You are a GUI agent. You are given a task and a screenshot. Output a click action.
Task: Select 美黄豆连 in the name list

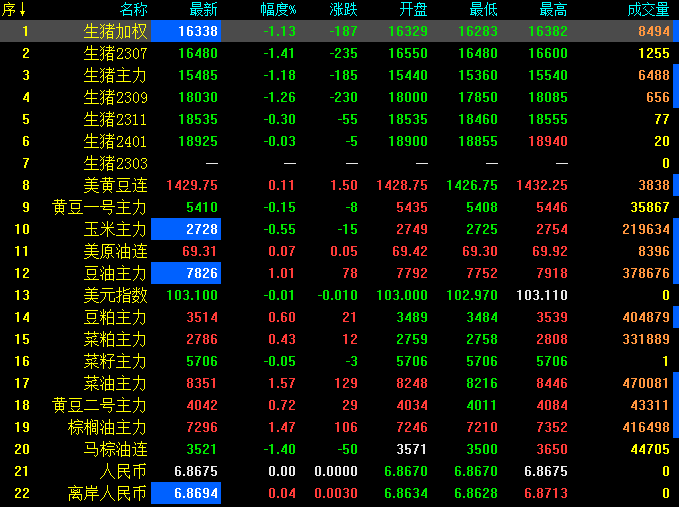click(x=115, y=185)
